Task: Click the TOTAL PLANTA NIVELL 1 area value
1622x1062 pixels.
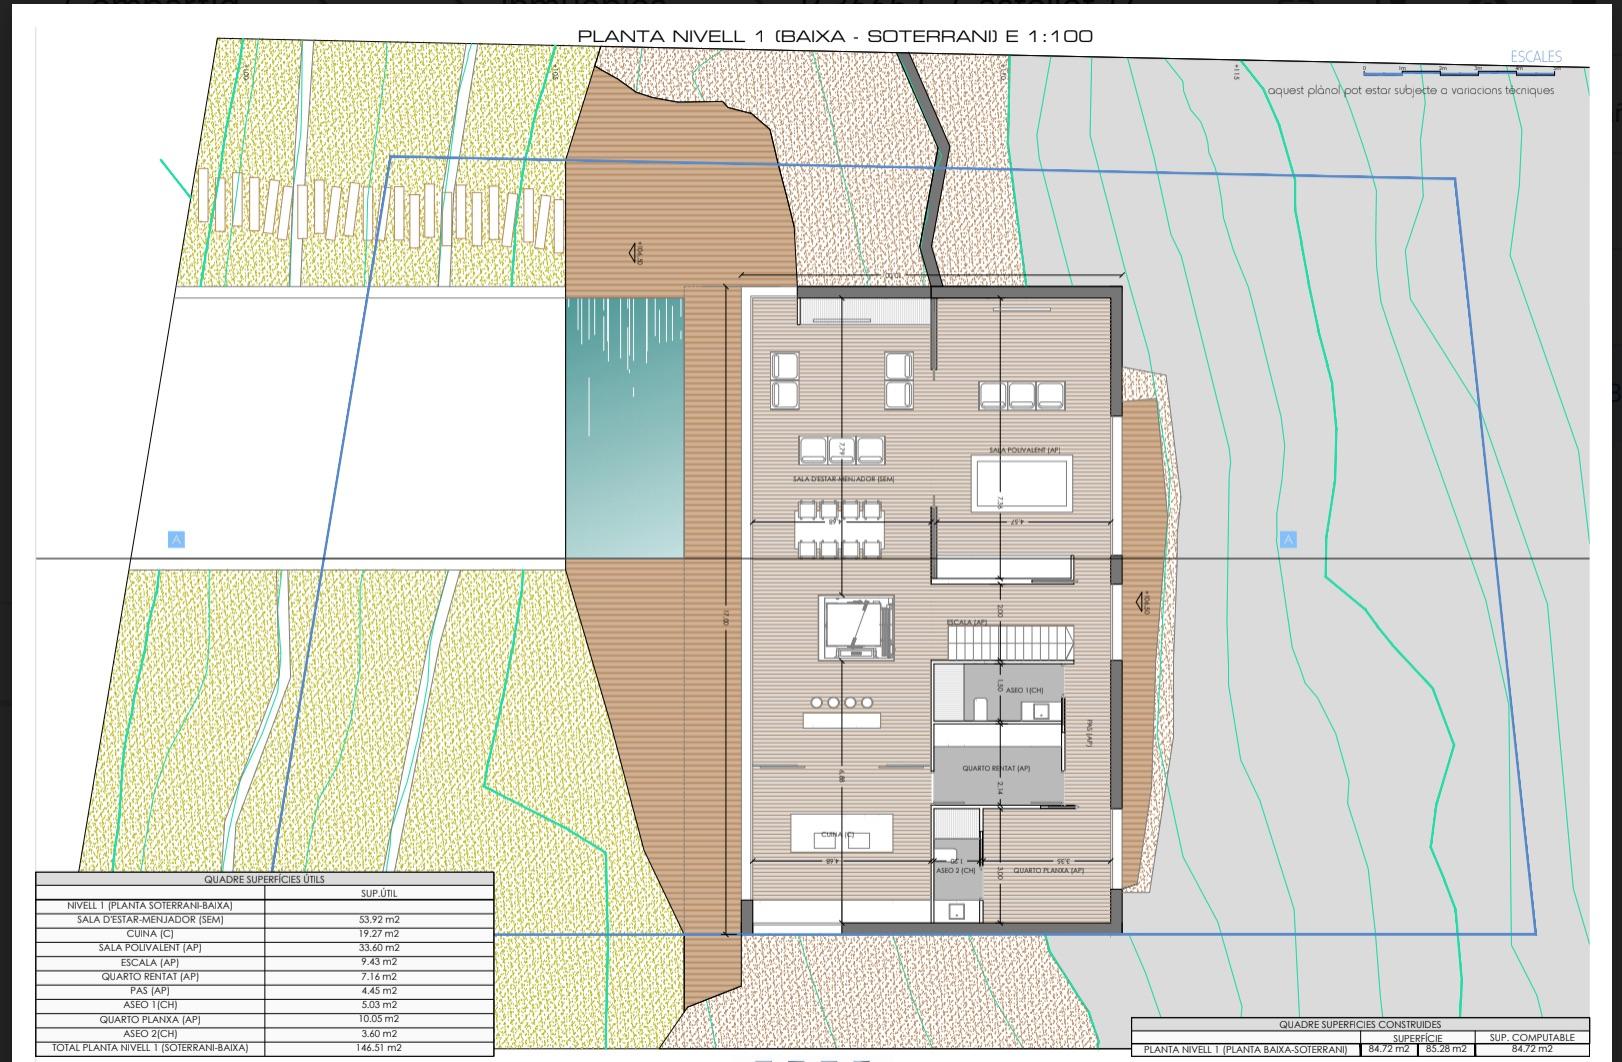Action: [x=378, y=1048]
